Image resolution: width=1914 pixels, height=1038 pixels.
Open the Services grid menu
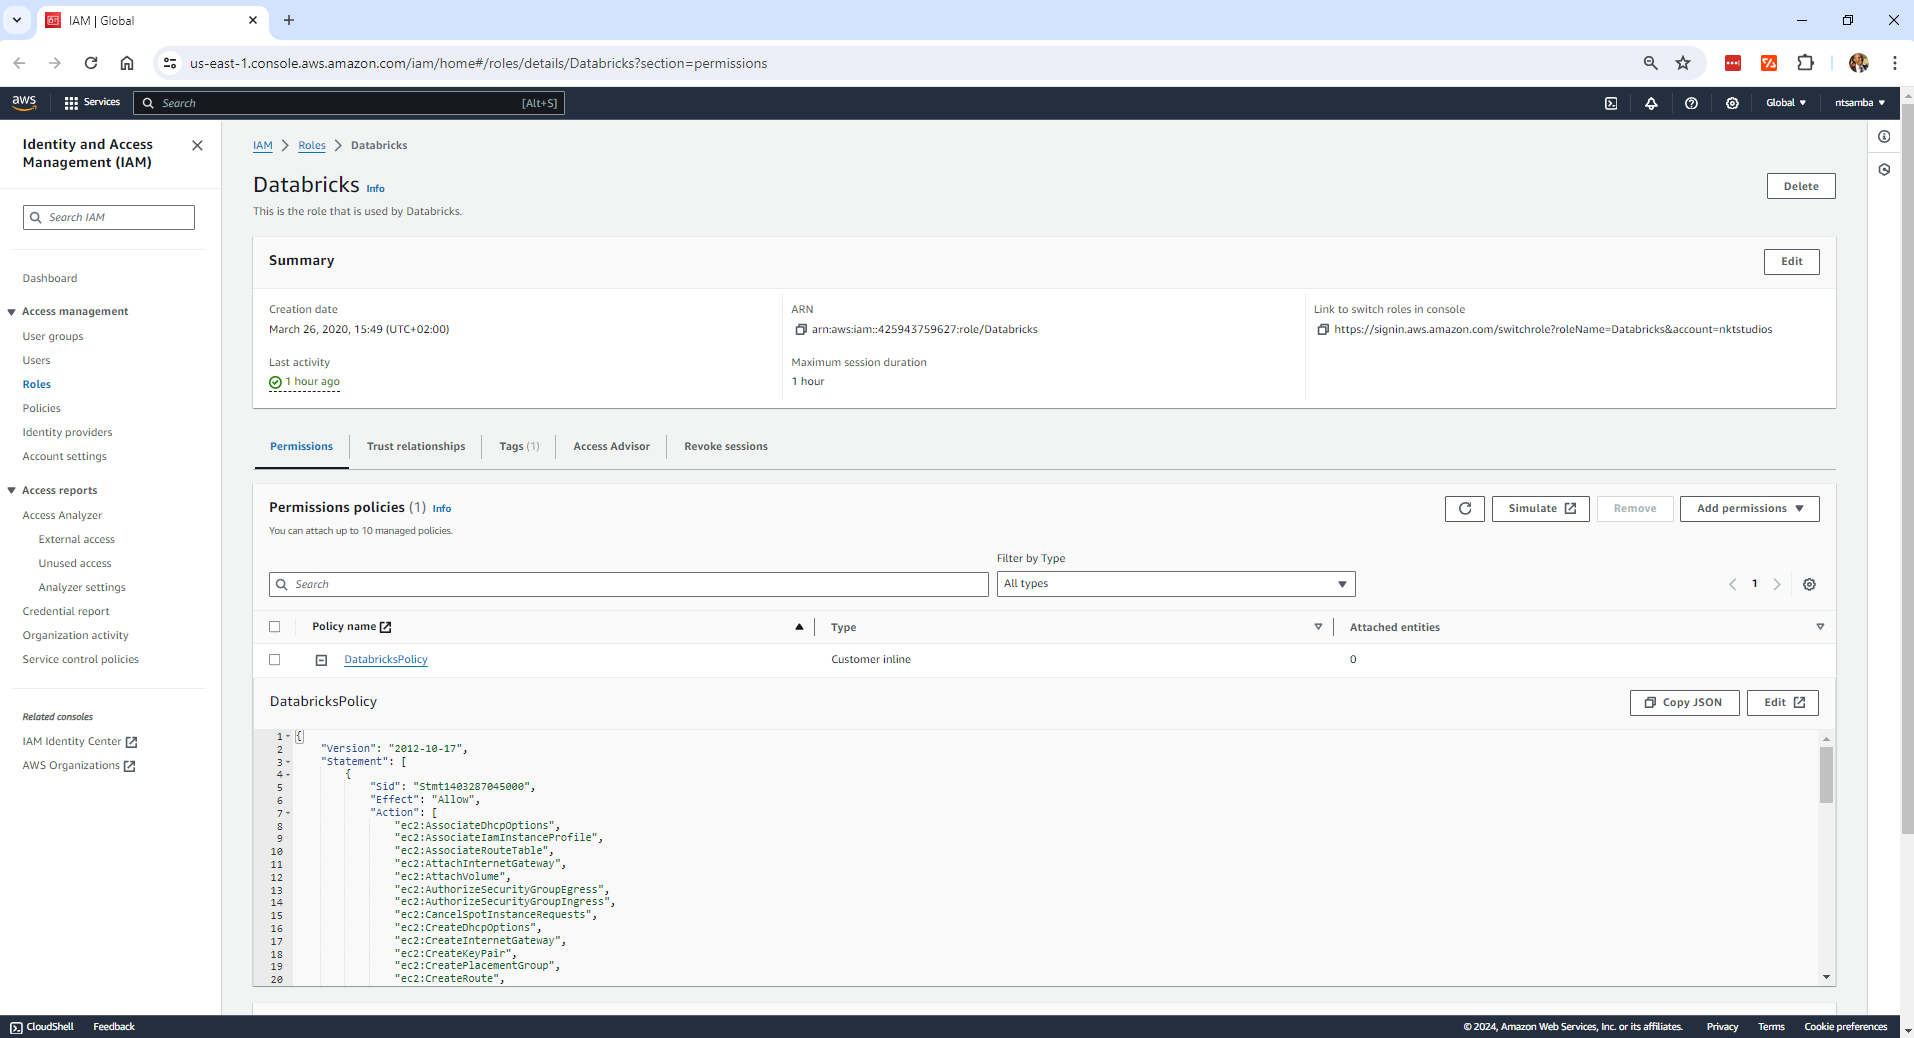tap(91, 103)
